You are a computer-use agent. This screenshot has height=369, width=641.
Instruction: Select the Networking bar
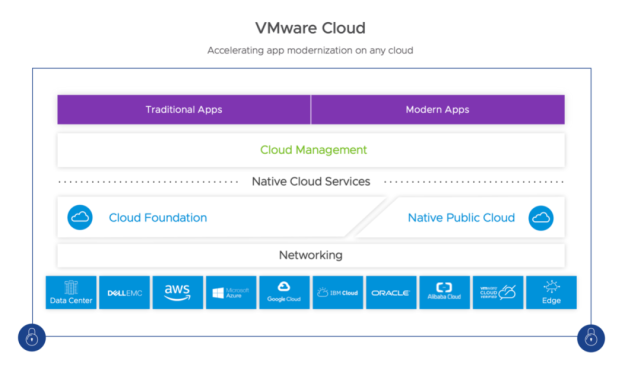[x=311, y=255]
